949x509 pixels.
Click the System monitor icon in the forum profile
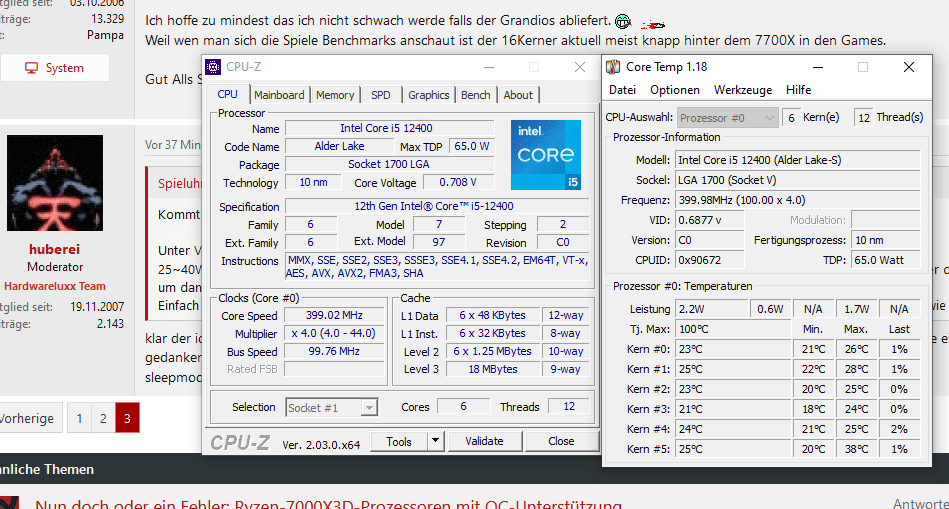pos(31,68)
